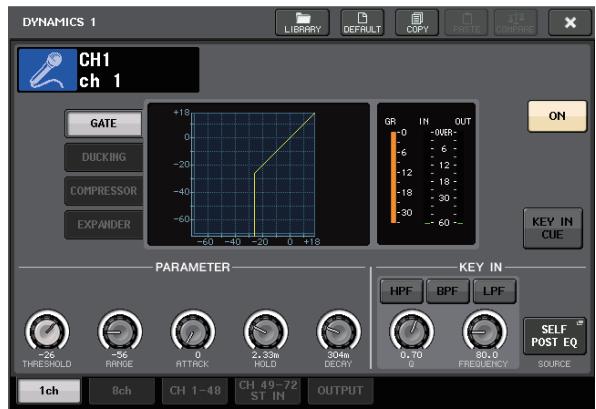Open SELF POST EQ source selector
Screen dimensions: 596x409
click(x=554, y=336)
